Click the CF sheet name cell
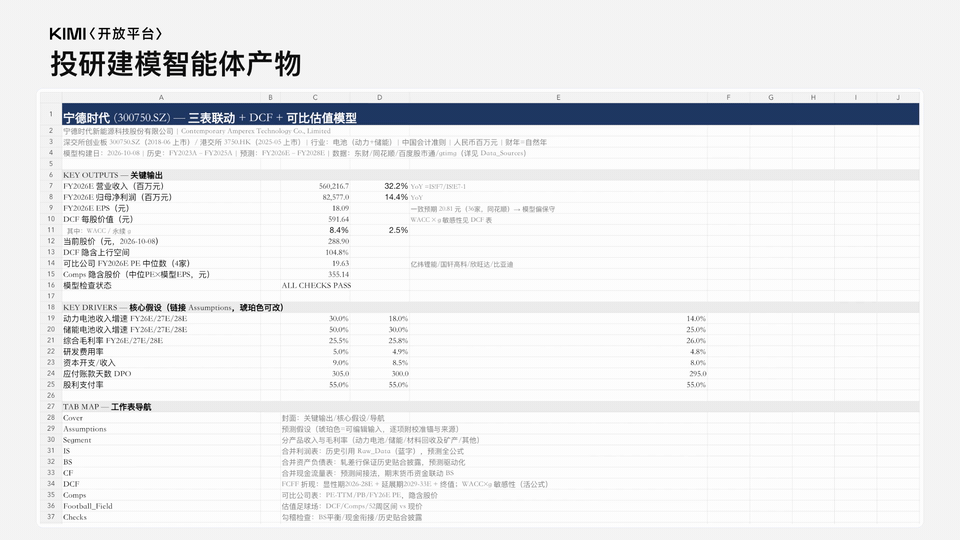The width and height of the screenshot is (960, 540). 67,473
